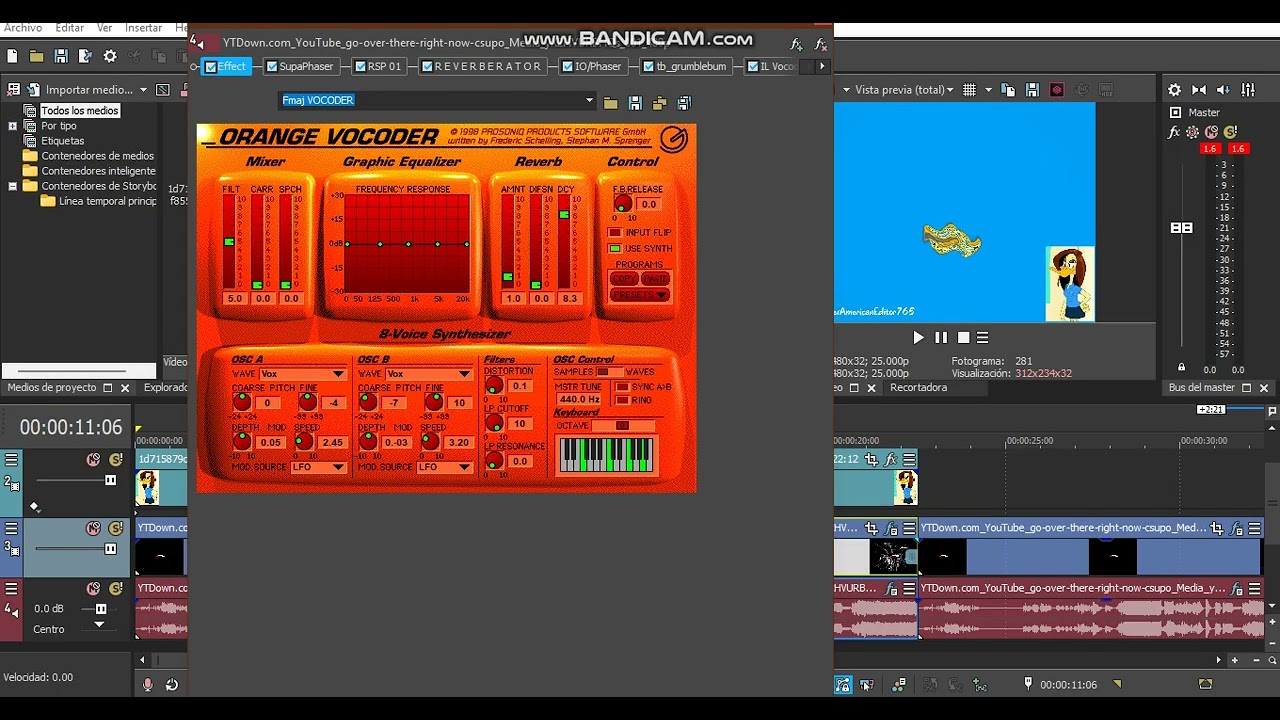Disable the SupaPhaser plug-in checkbox
1280x720 pixels.
[x=271, y=67]
